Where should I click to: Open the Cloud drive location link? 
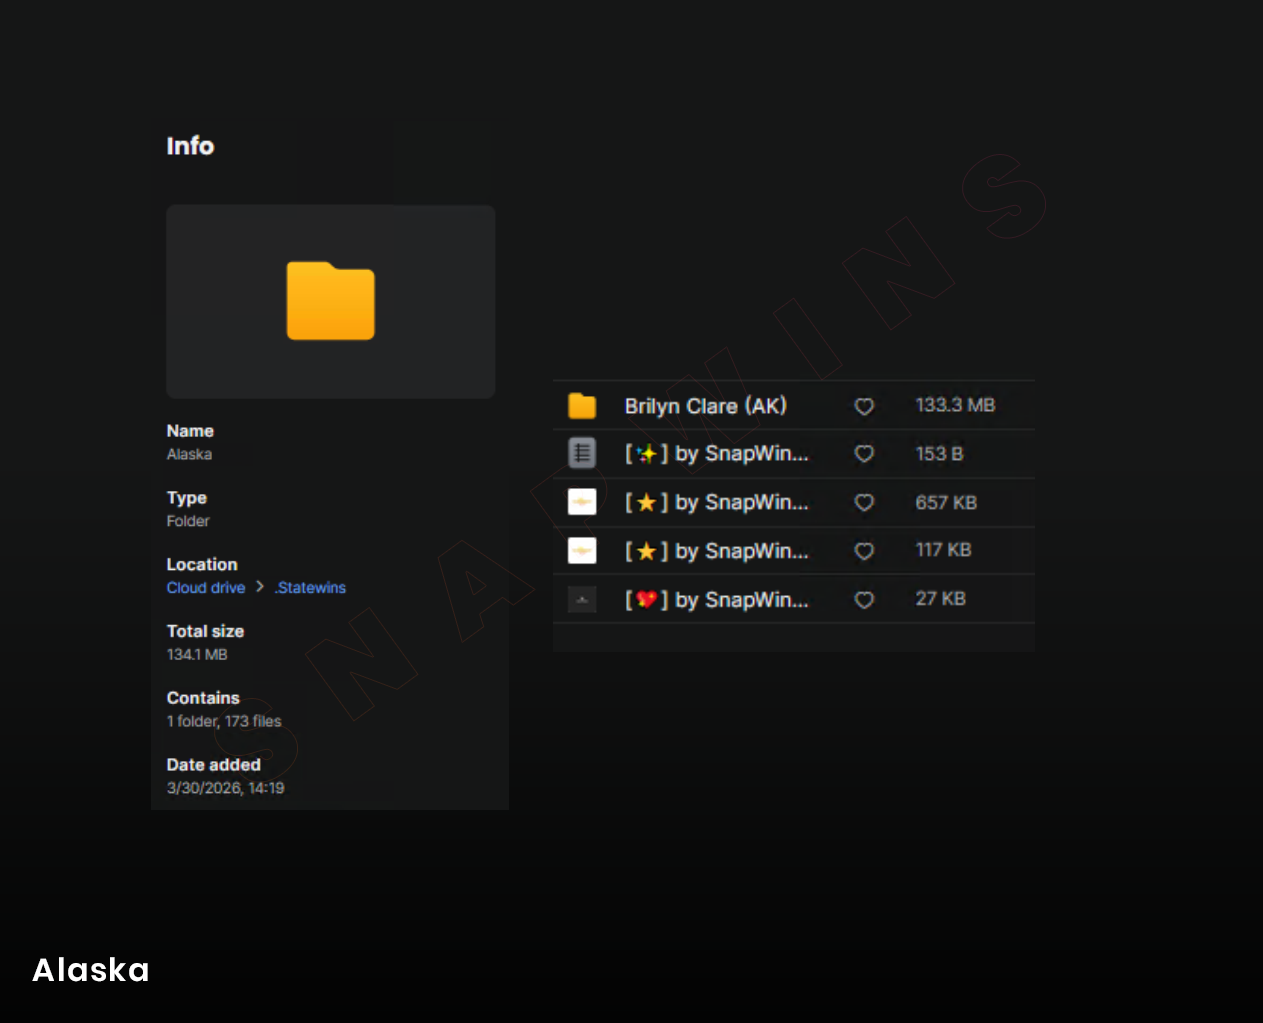click(x=206, y=588)
